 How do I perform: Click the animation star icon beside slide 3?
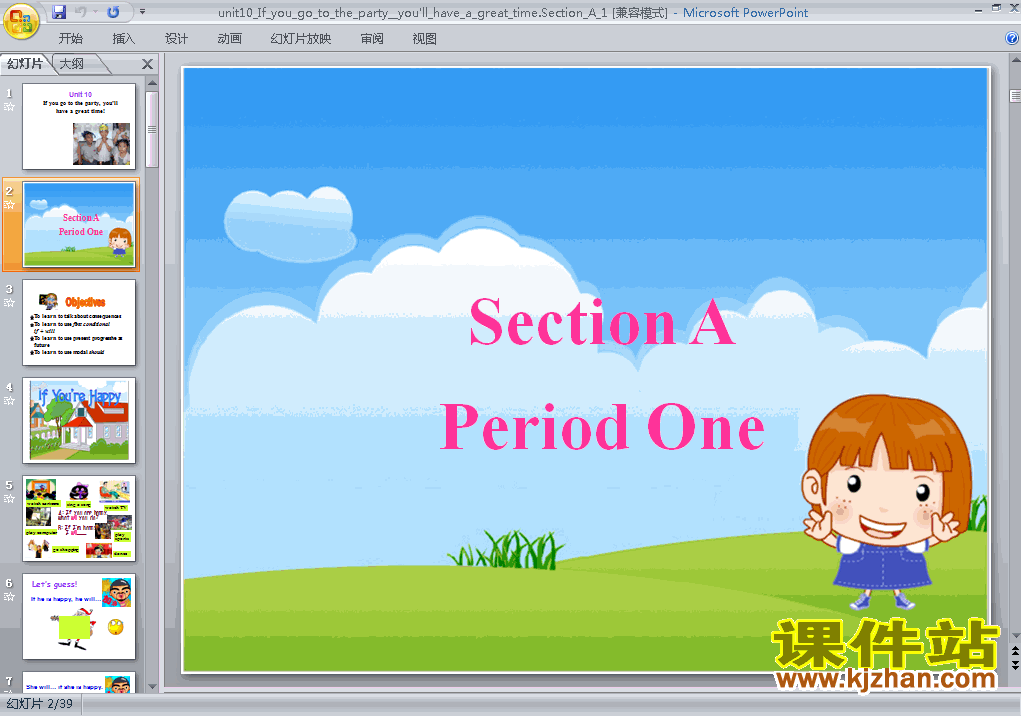click(x=9, y=303)
